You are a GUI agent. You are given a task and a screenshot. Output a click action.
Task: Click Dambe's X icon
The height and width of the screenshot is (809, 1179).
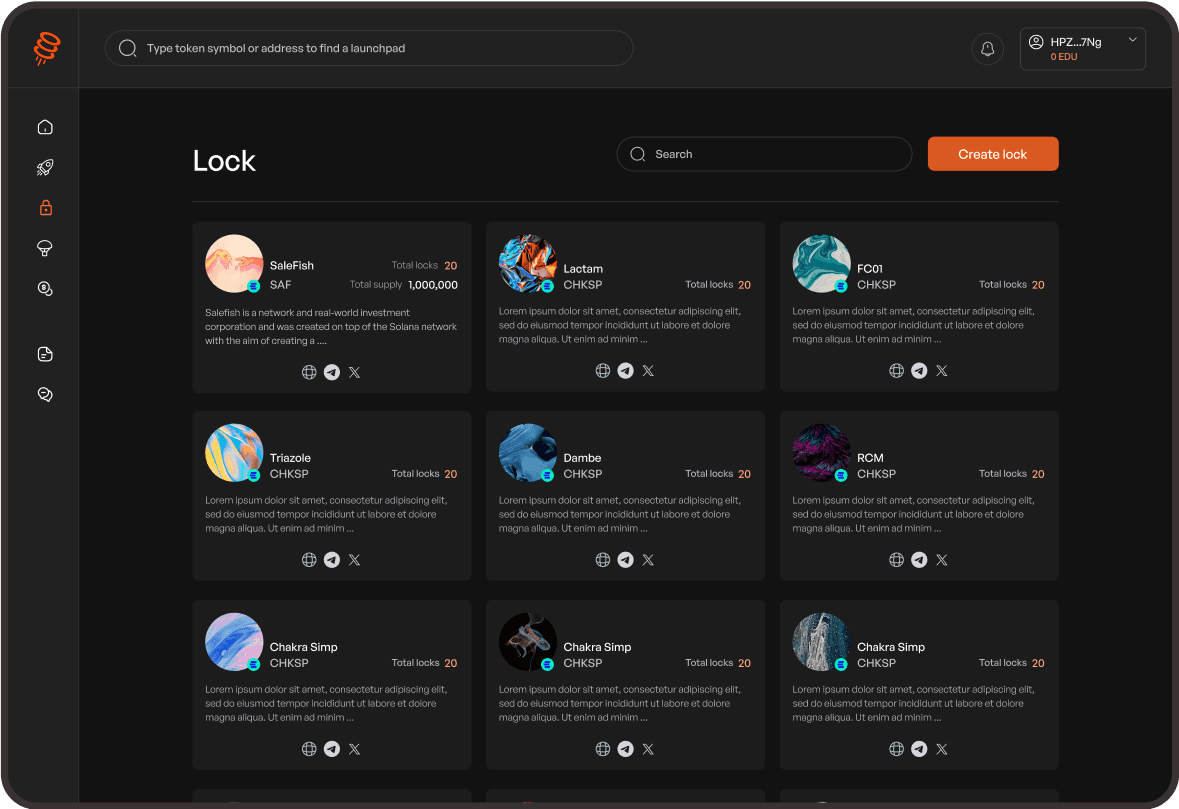coord(648,560)
